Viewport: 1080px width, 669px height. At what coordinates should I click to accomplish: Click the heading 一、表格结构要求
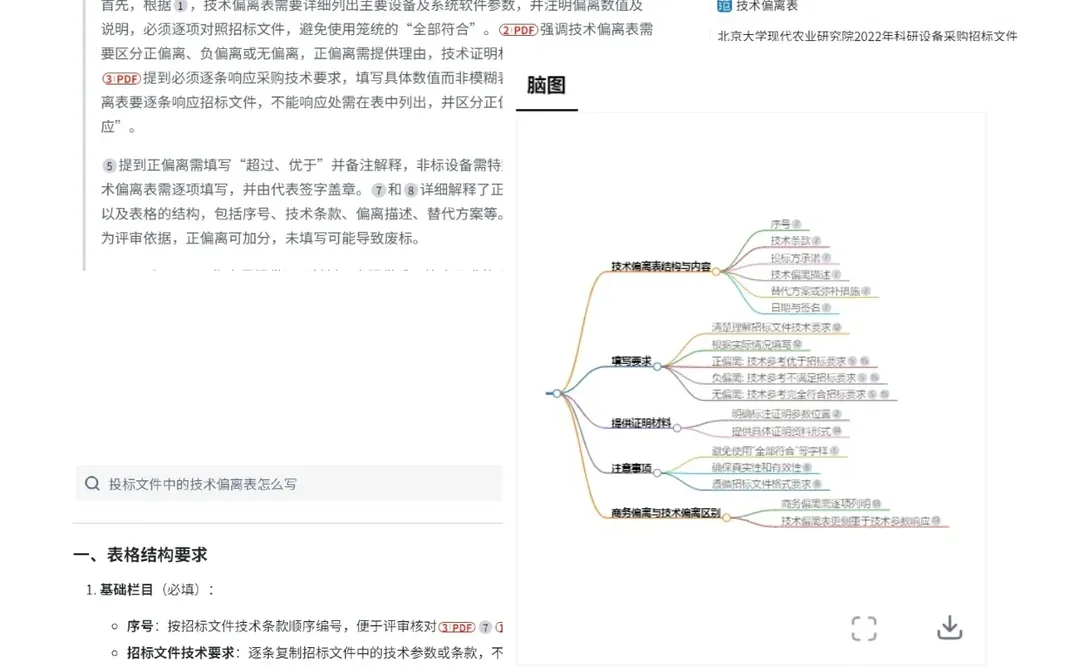coord(141,555)
